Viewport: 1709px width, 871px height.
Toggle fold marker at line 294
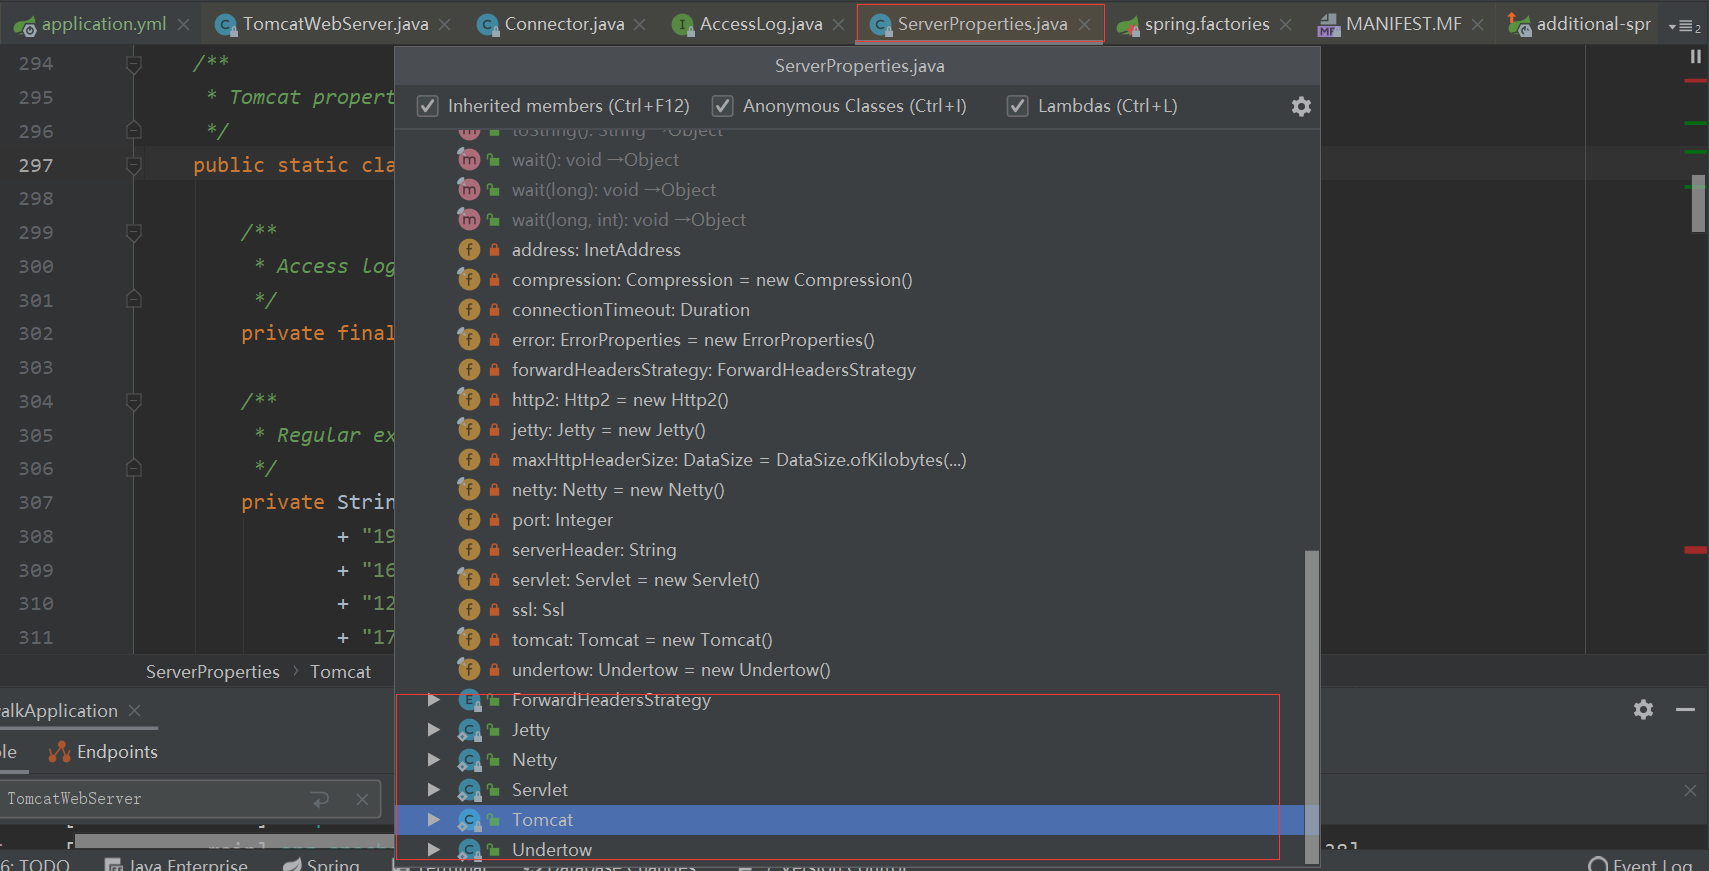[x=134, y=64]
